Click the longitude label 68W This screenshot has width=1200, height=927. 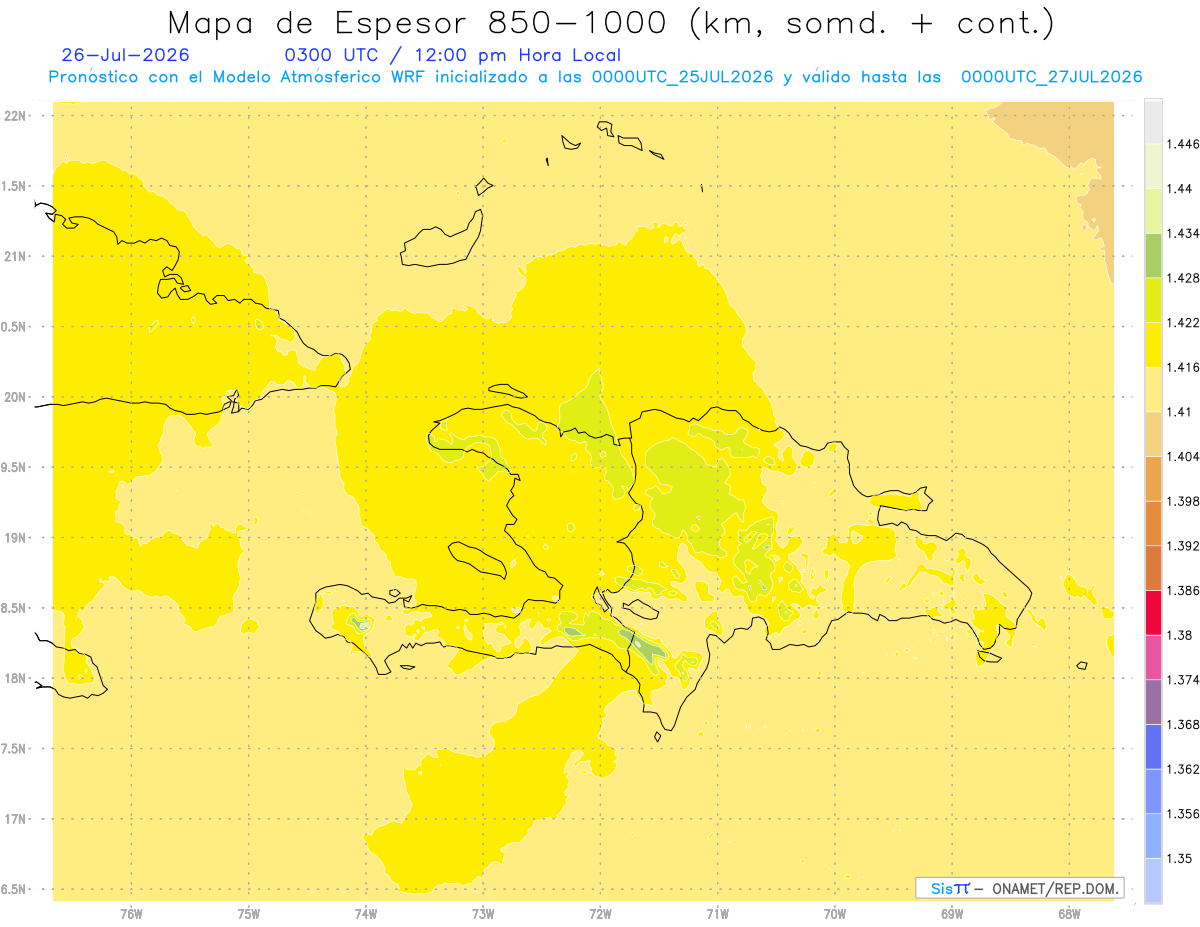tap(1069, 914)
